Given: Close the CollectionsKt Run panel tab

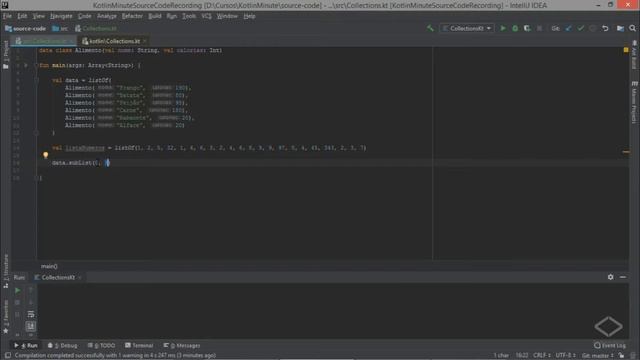Looking at the screenshot, I should 80,278.
